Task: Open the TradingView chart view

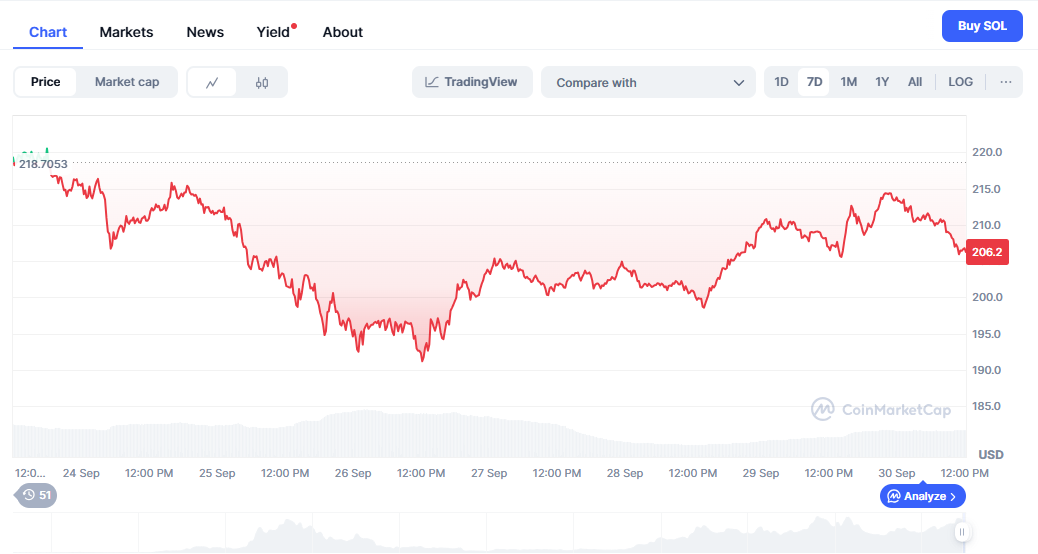Action: pyautogui.click(x=471, y=82)
